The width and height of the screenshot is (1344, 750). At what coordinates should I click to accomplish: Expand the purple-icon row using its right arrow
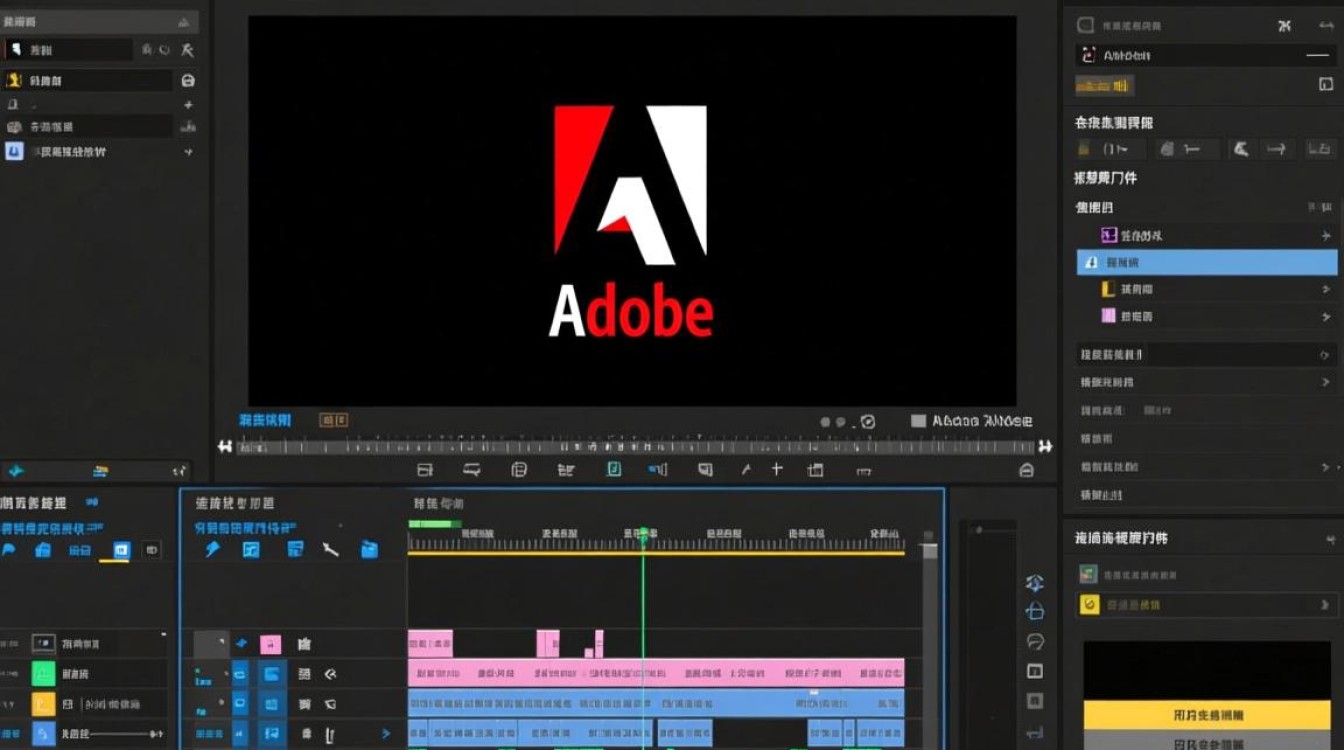pyautogui.click(x=1326, y=236)
